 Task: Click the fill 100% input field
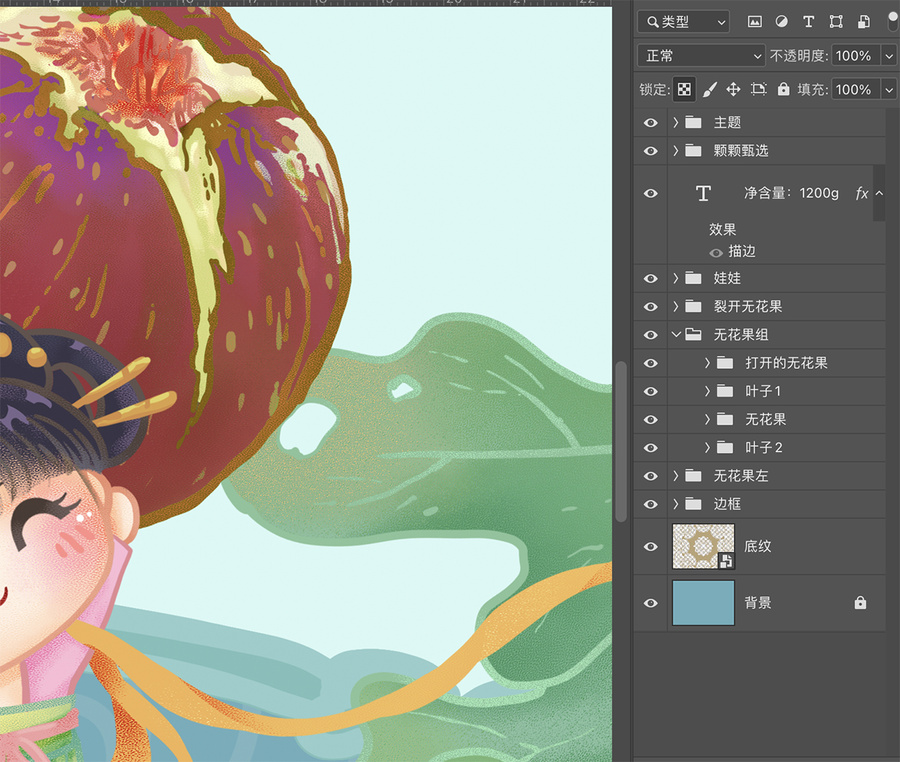(856, 90)
